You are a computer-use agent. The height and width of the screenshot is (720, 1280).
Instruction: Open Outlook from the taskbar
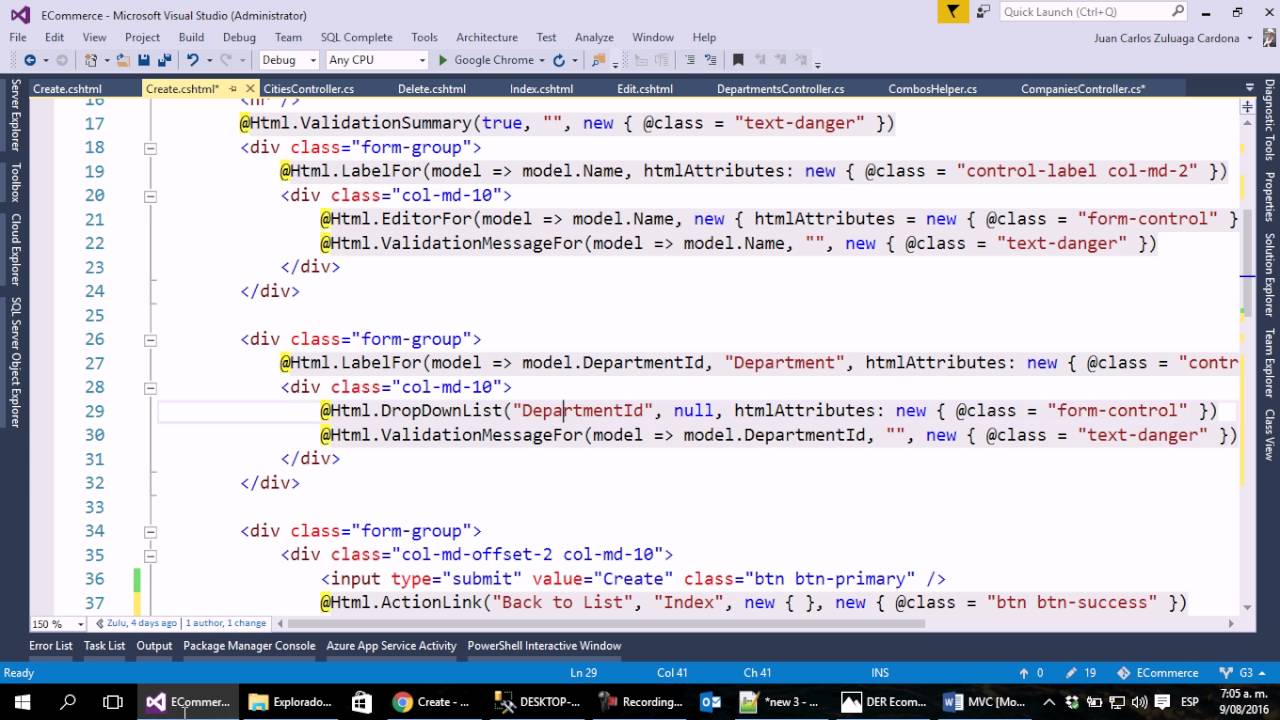tap(711, 701)
